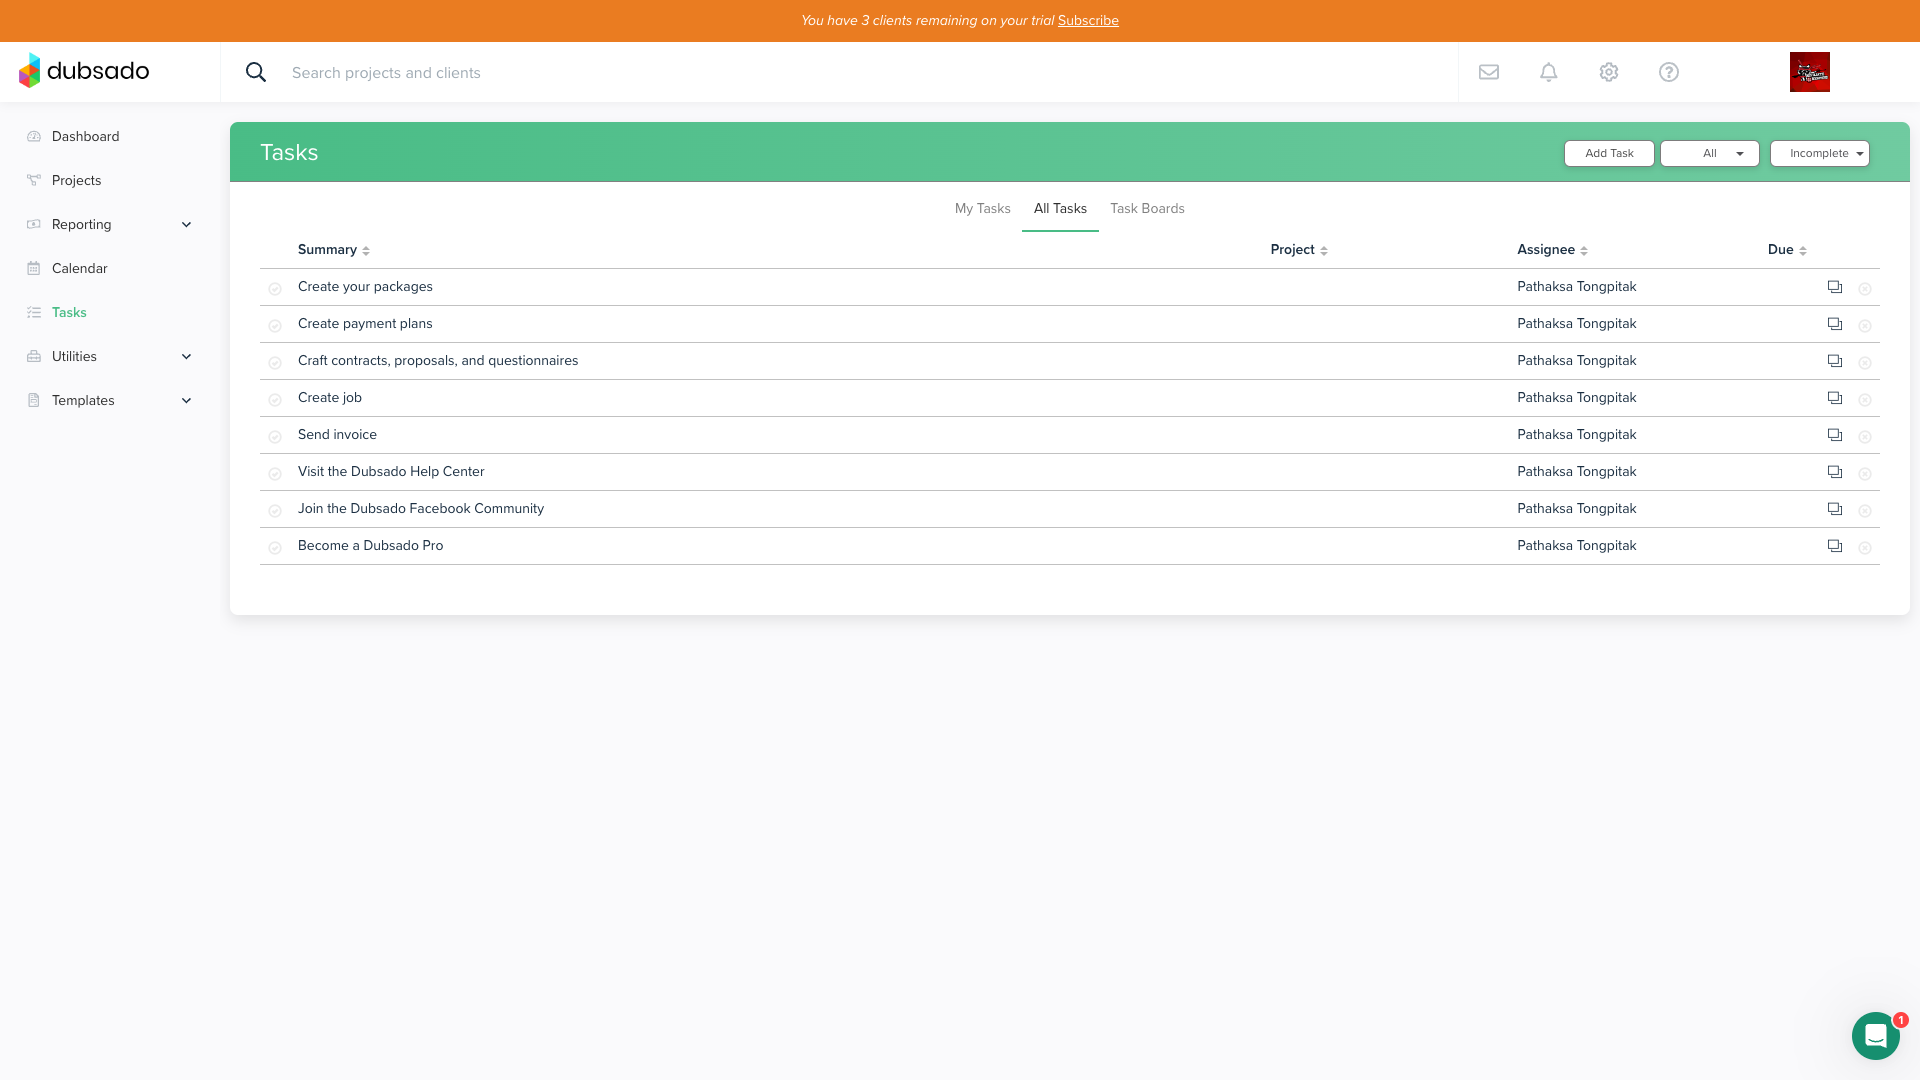Mark Send invoice as complete
The height and width of the screenshot is (1080, 1920).
click(x=275, y=436)
